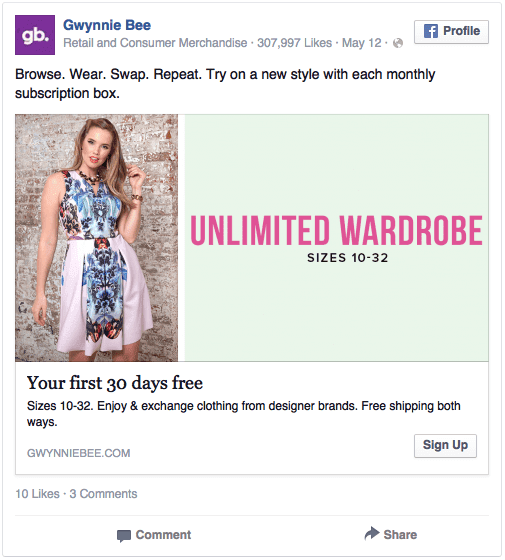Click the UNLIMITED WARDROBE banner text
Viewport: 505px width, 560px height.
tap(336, 230)
